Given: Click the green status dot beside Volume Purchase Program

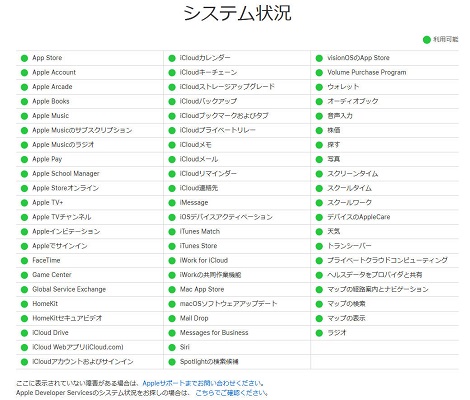Looking at the screenshot, I should (319, 73).
